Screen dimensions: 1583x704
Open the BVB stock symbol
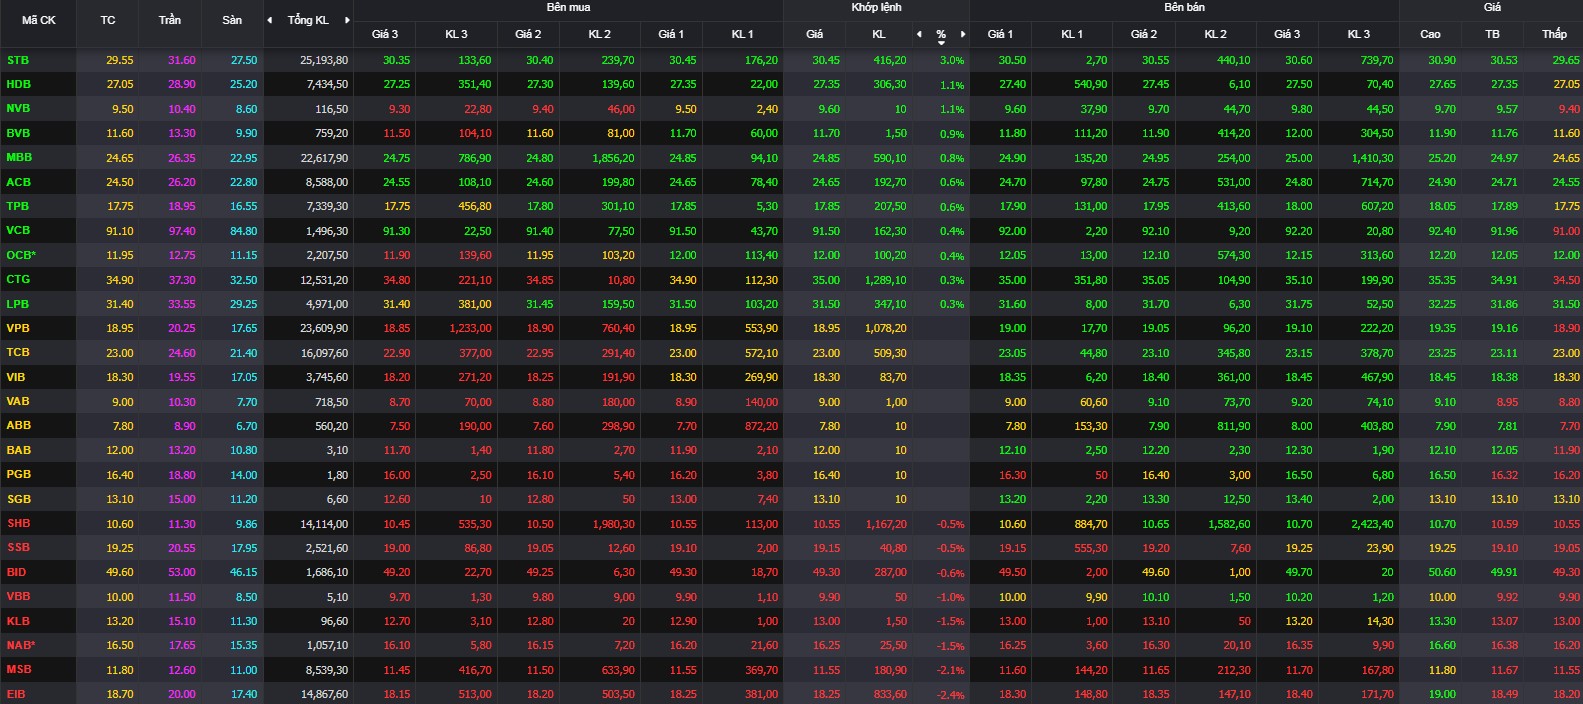[18, 133]
